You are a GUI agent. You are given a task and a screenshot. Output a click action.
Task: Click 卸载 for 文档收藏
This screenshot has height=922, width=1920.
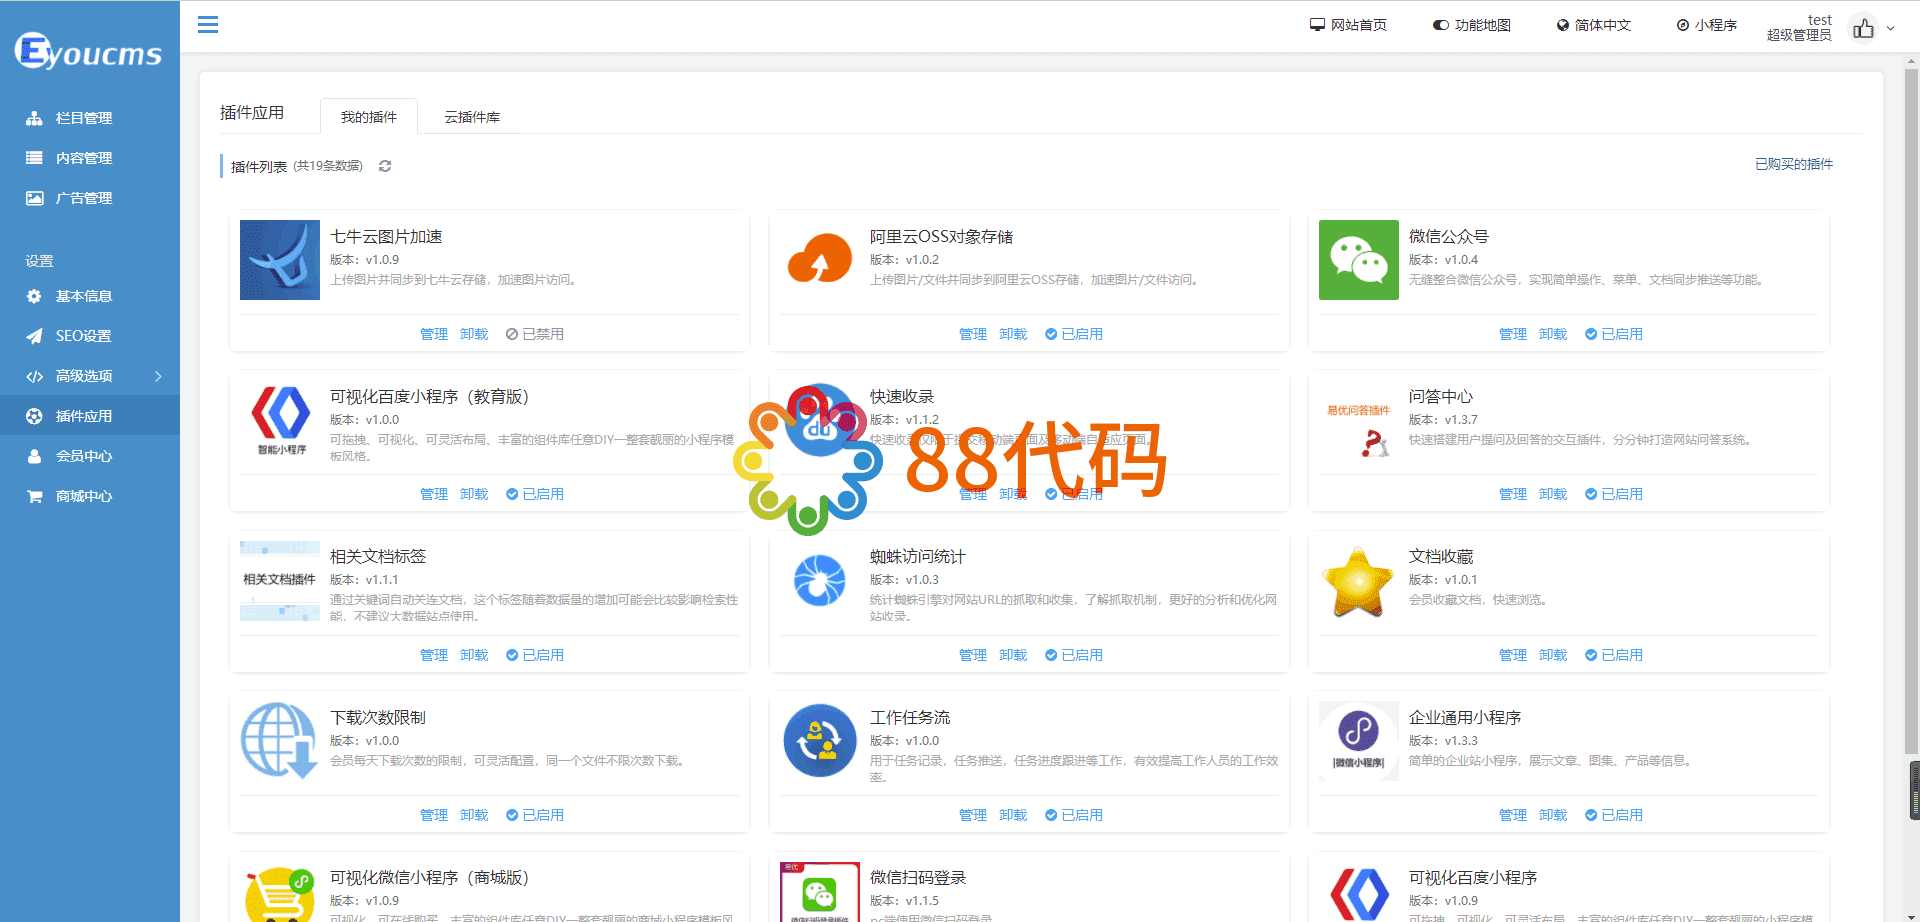pyautogui.click(x=1553, y=655)
